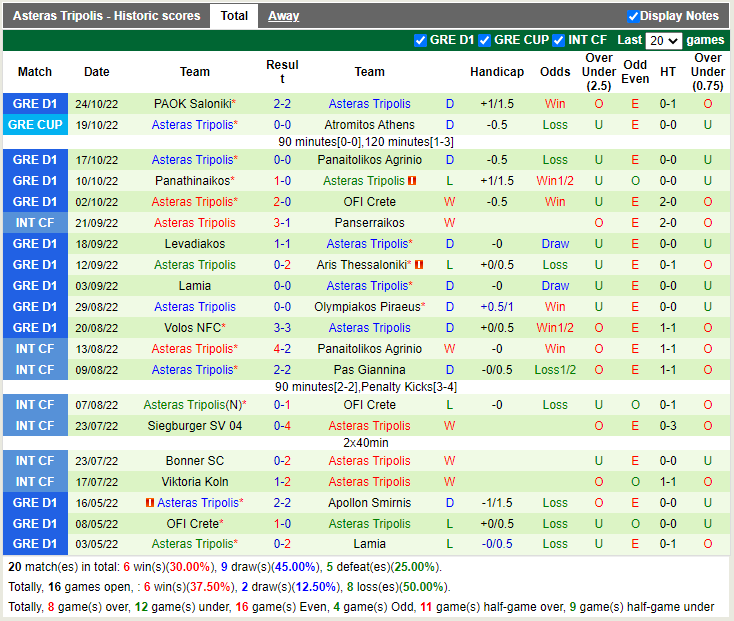Open Levadiakos team page
The image size is (734, 621).
[195, 244]
